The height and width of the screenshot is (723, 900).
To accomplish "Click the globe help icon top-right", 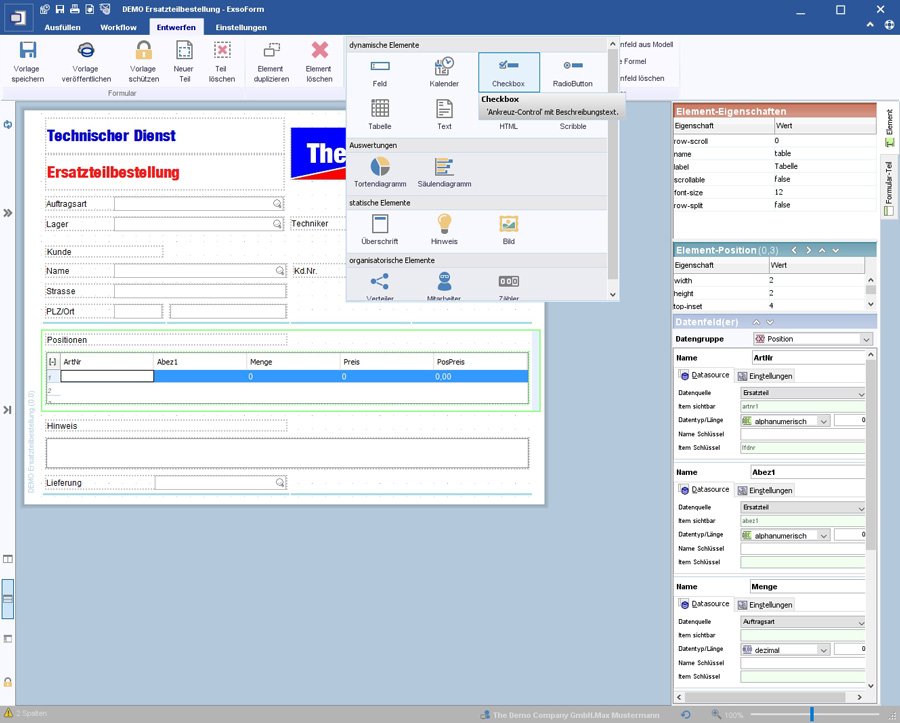I will click(889, 25).
